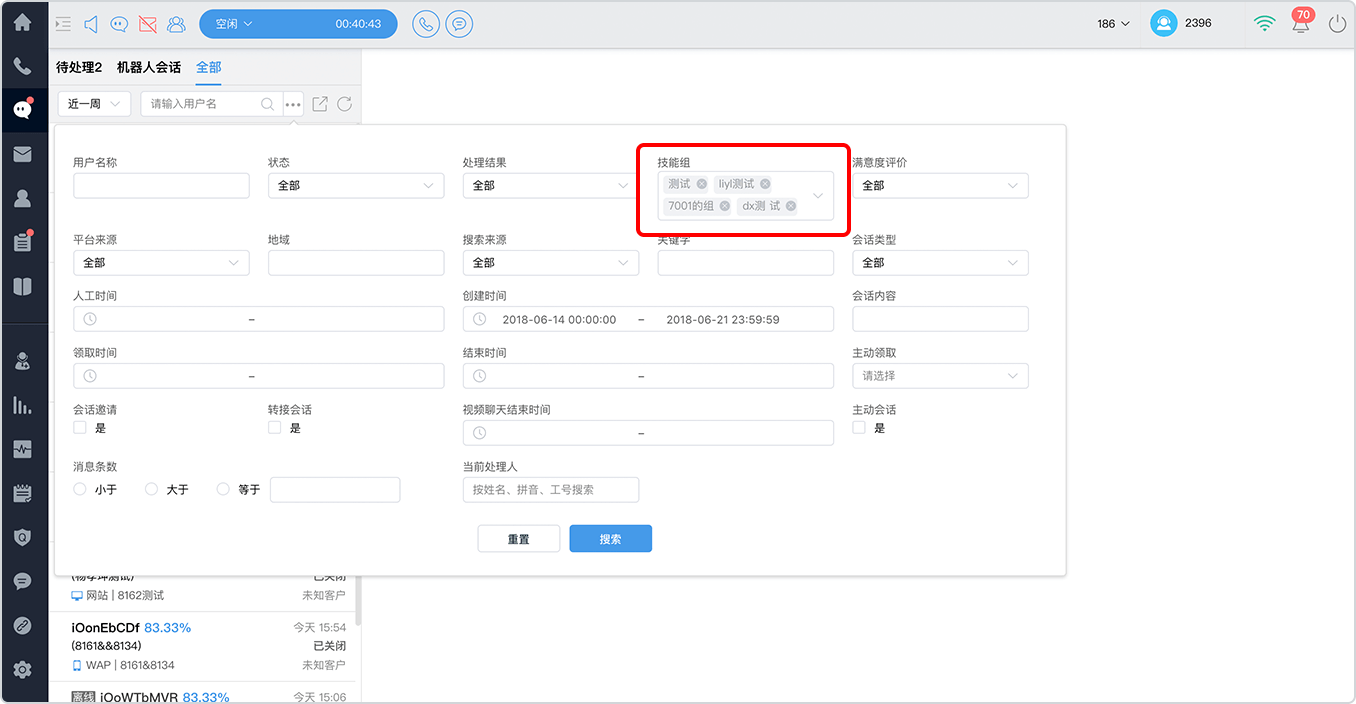Viewport: 1356px width, 704px height.
Task: Click the power logout icon
Action: pos(1337,23)
